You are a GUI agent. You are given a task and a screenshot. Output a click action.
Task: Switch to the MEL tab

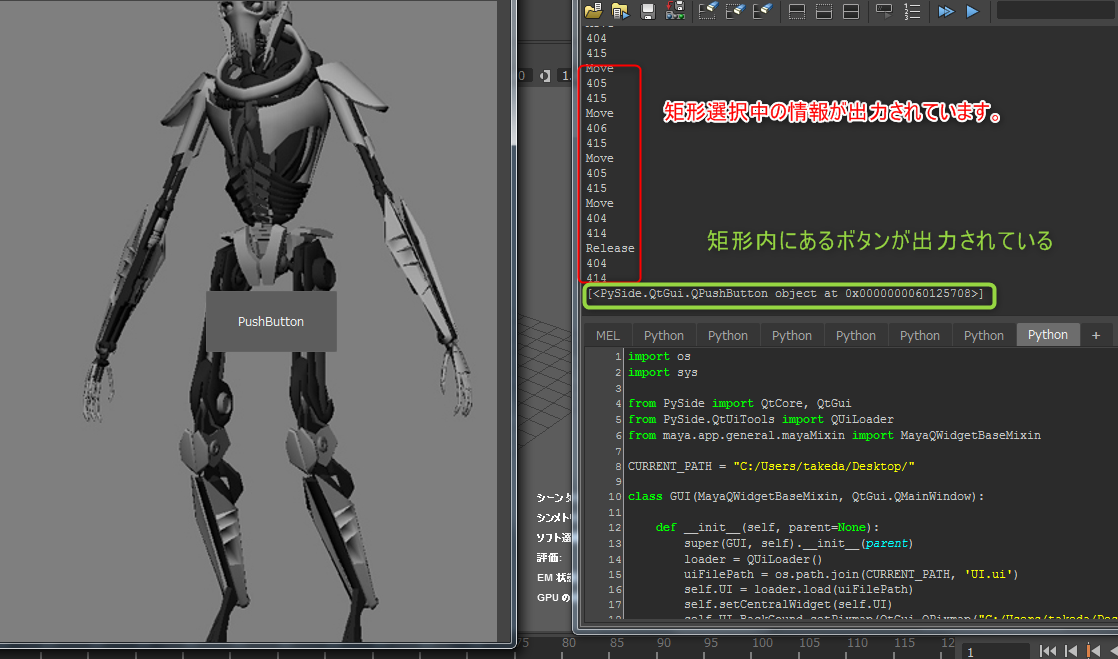coord(607,335)
